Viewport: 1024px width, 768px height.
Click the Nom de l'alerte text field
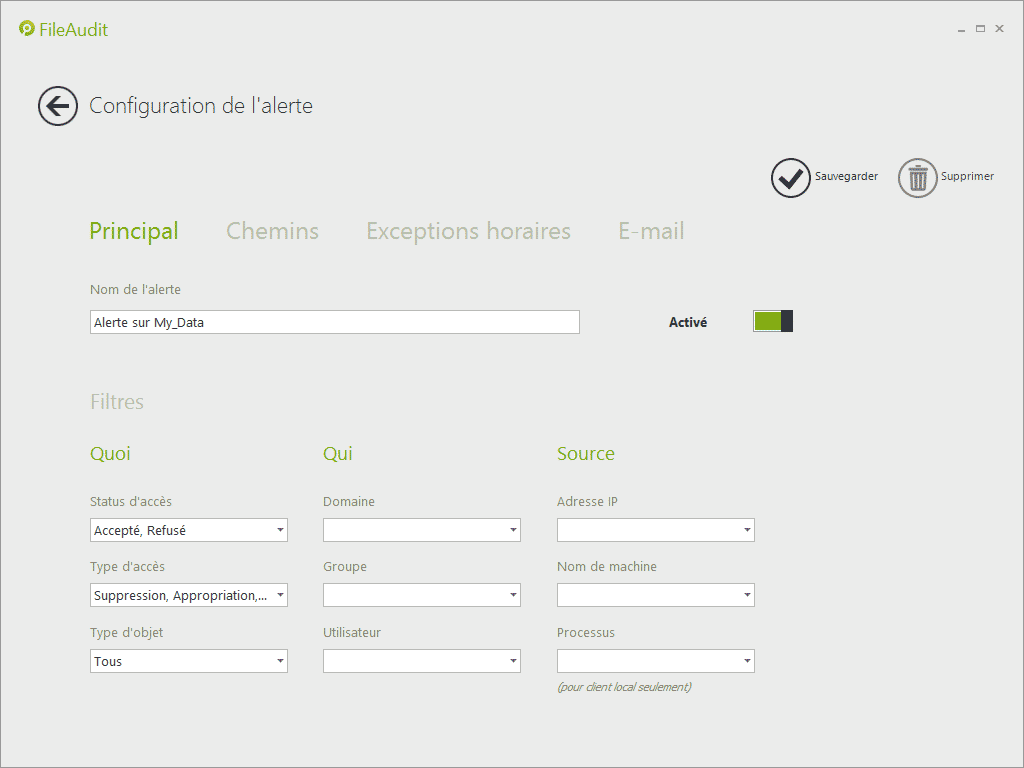334,322
